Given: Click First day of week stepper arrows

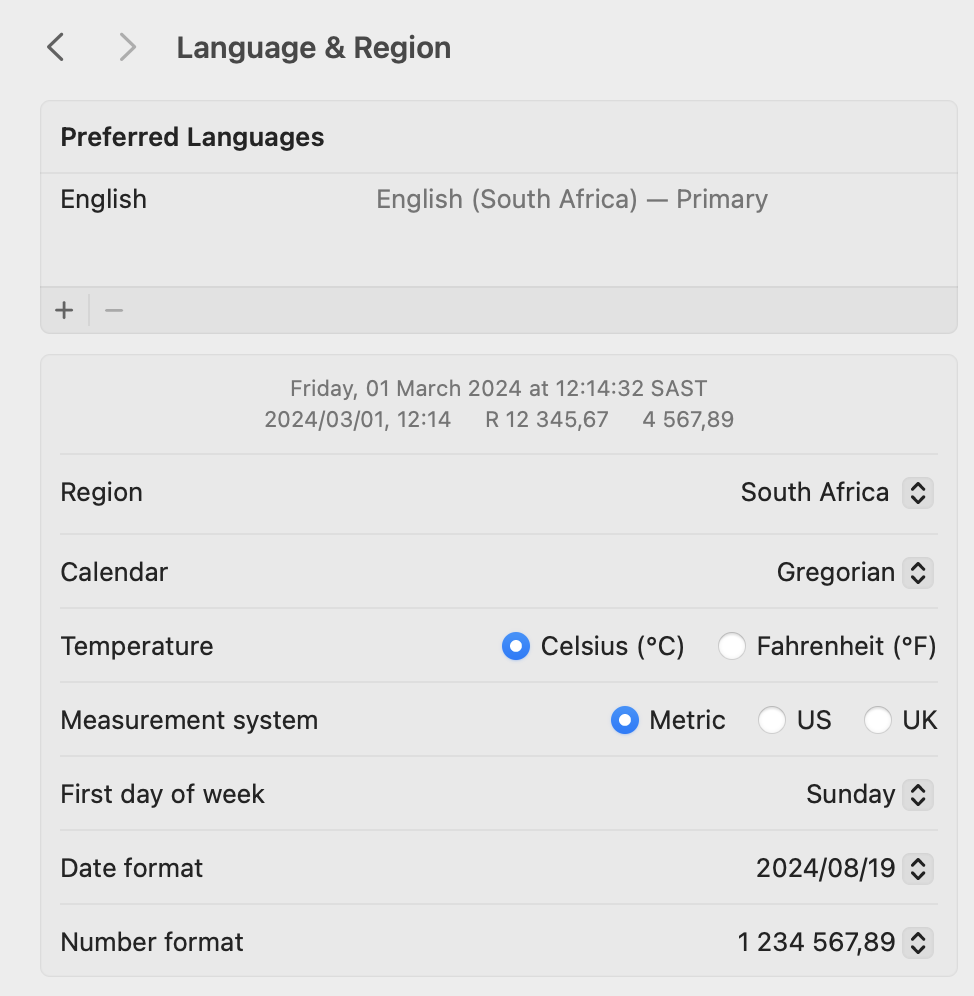Looking at the screenshot, I should [x=917, y=795].
